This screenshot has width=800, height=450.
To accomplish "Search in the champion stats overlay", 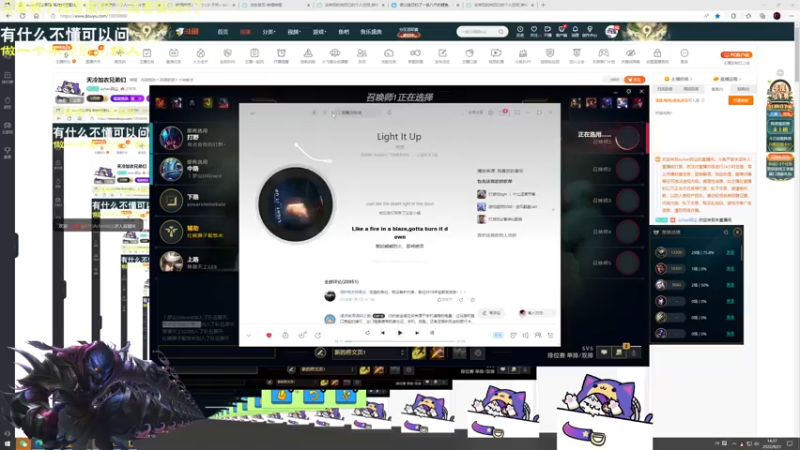I will [726, 232].
